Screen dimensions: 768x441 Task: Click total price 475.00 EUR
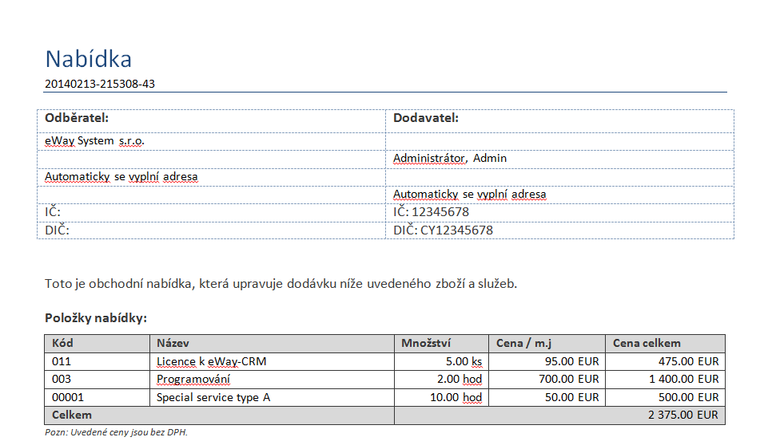689,362
